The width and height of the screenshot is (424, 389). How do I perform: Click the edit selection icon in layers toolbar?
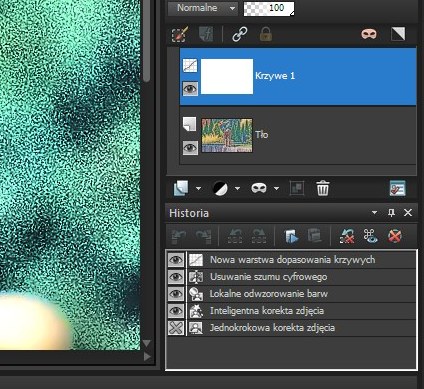tap(180, 34)
